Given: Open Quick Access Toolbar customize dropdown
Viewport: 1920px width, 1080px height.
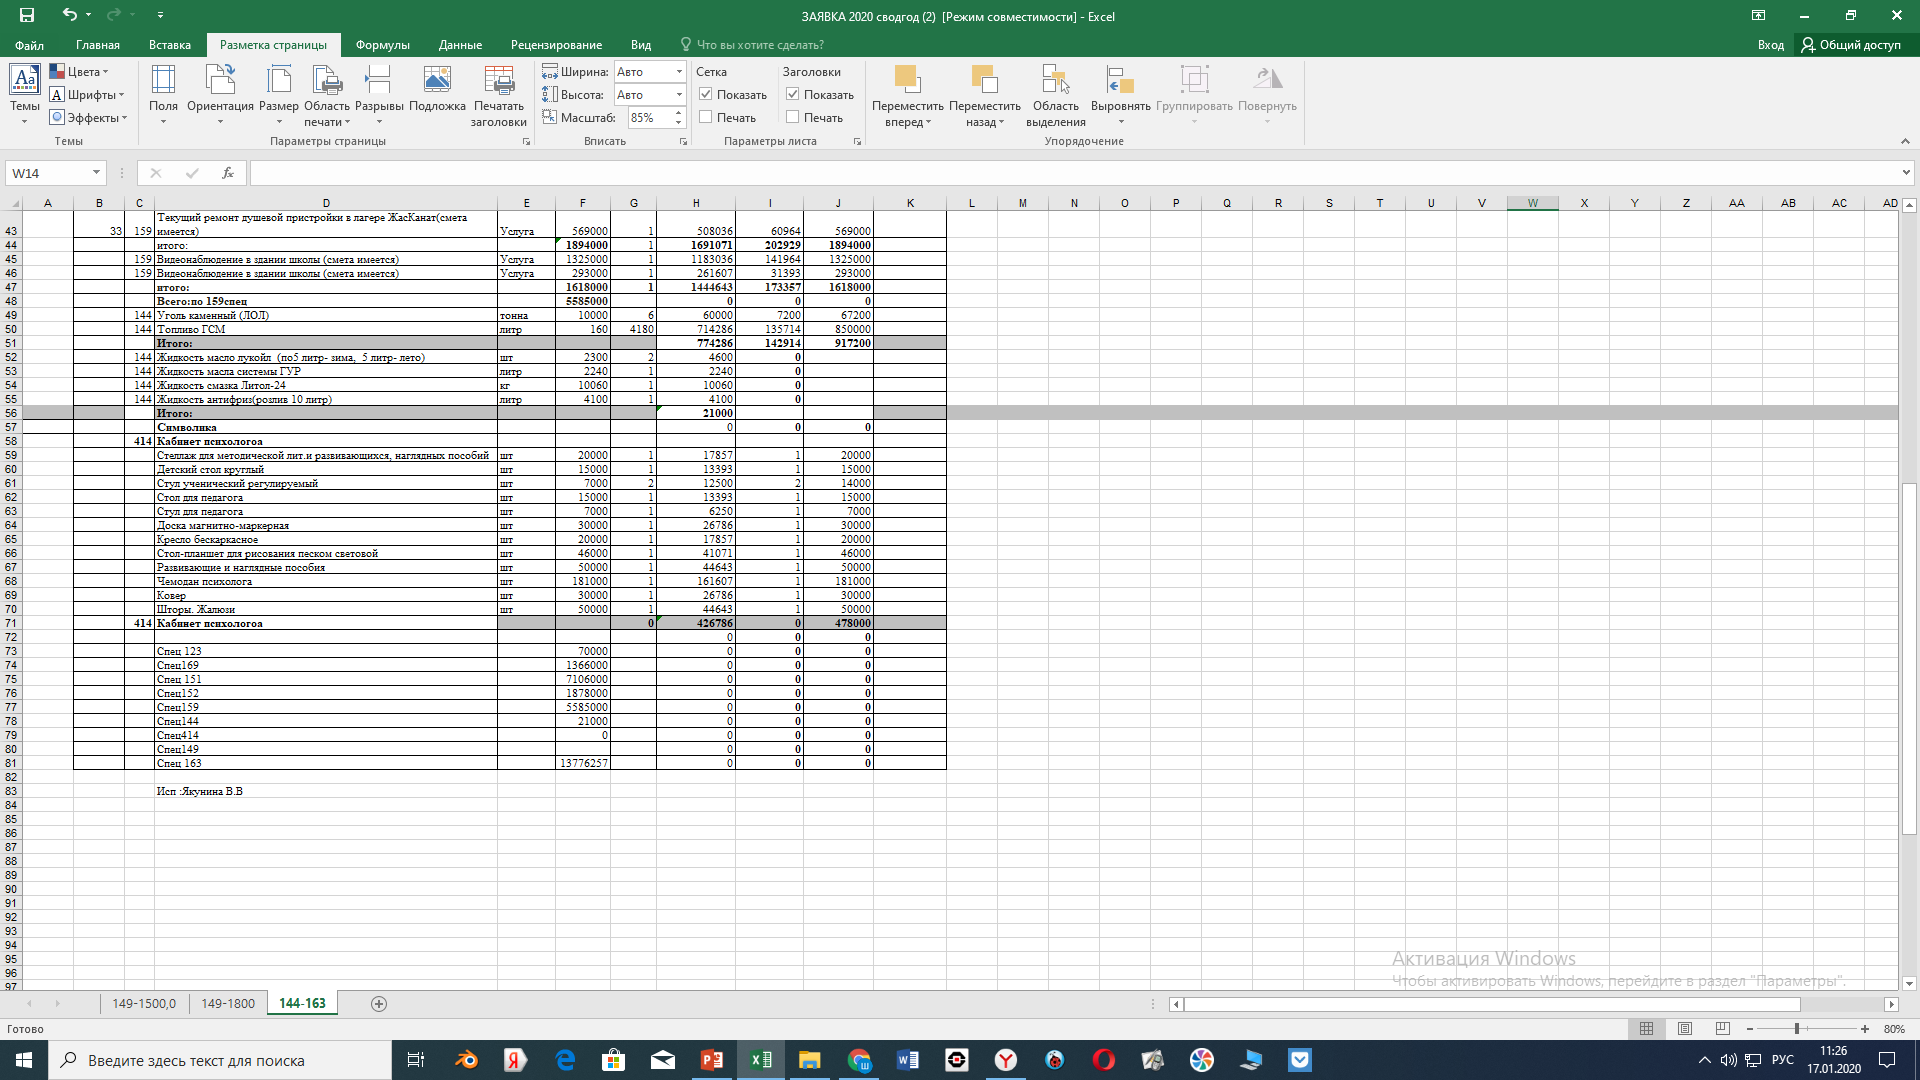Looking at the screenshot, I should click(x=160, y=15).
